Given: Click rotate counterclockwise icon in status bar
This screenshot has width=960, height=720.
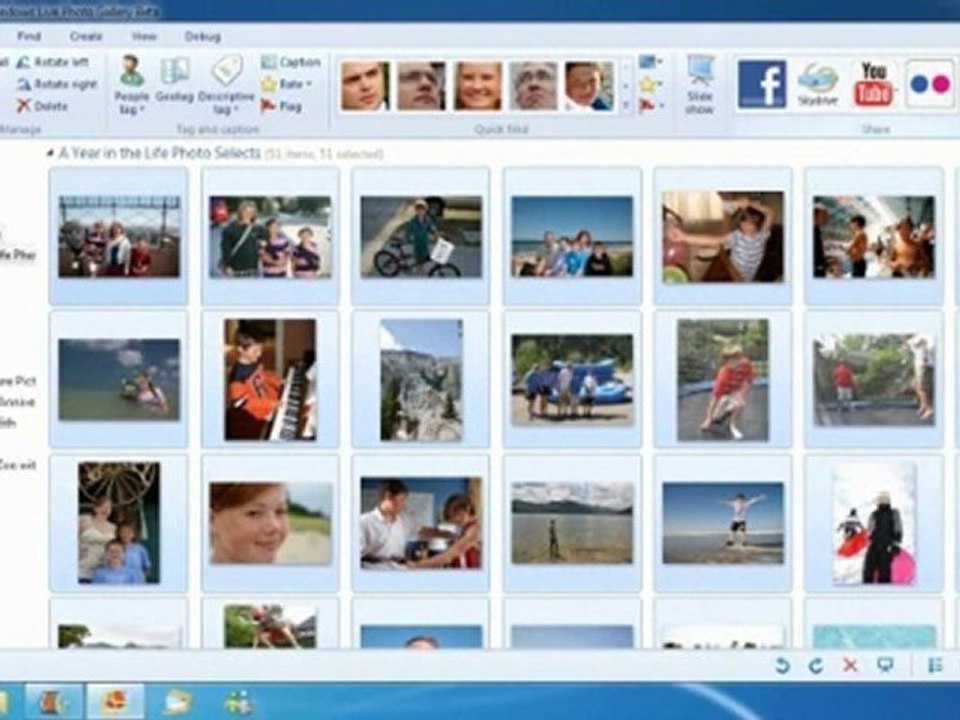Looking at the screenshot, I should (x=782, y=666).
